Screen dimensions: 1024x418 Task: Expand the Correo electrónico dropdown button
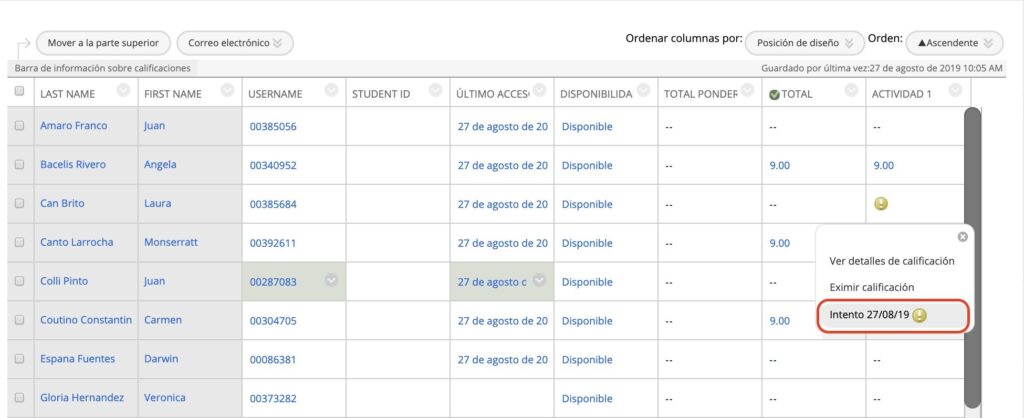pyautogui.click(x=234, y=43)
